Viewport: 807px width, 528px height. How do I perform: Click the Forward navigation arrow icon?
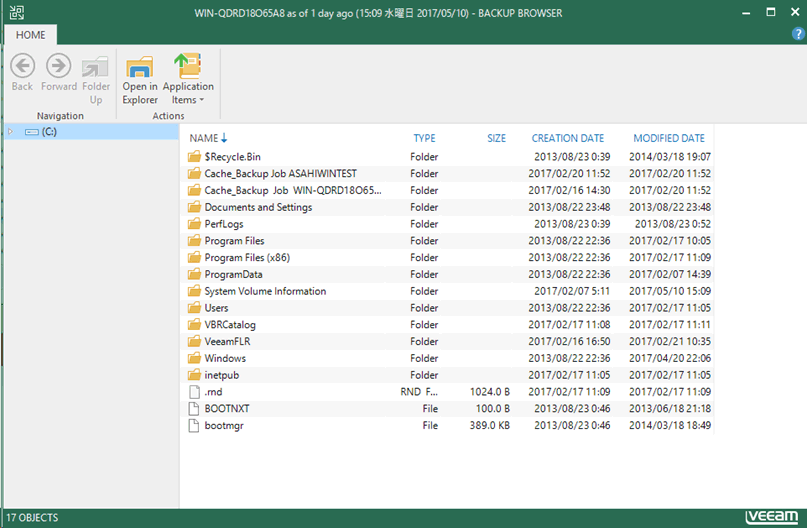[59, 66]
